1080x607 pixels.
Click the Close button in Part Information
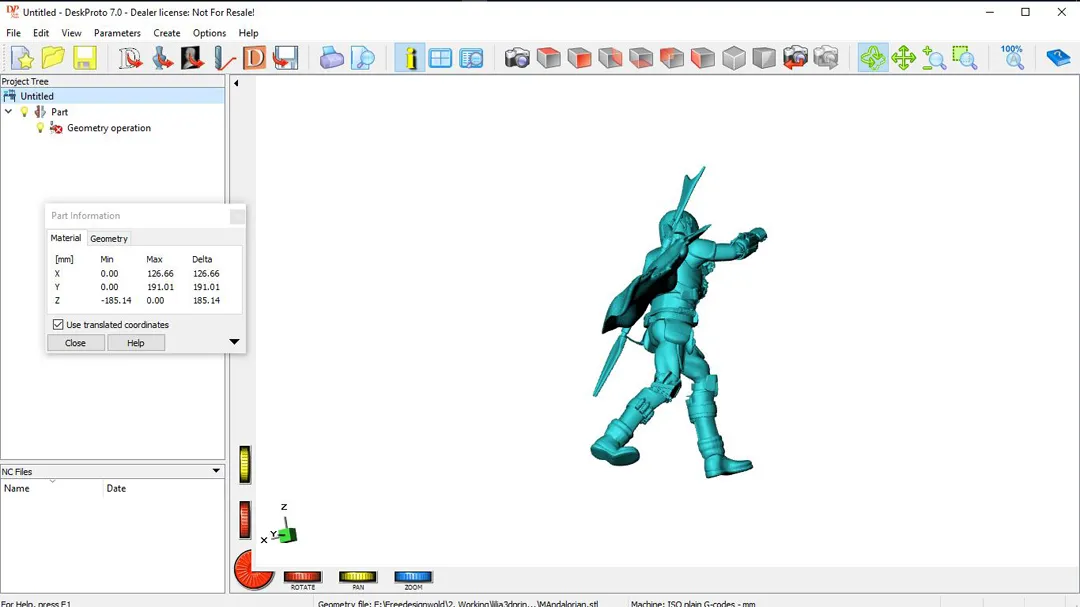[x=76, y=343]
